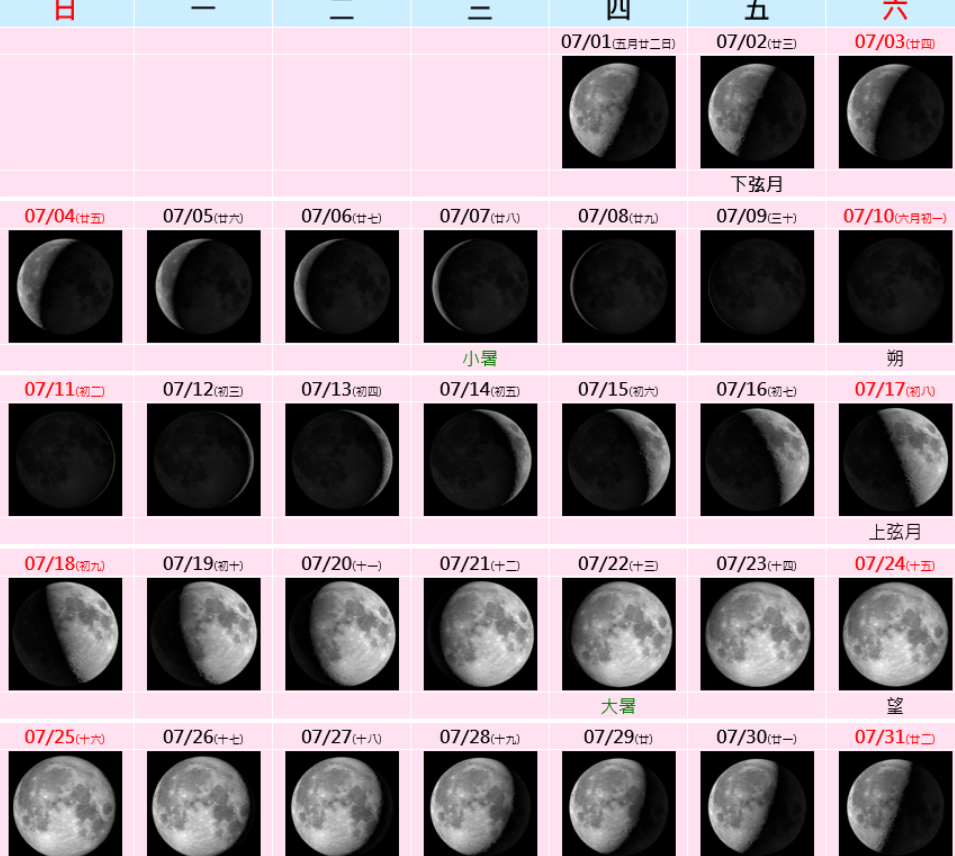Click the moon image for 07/25

(x=65, y=804)
